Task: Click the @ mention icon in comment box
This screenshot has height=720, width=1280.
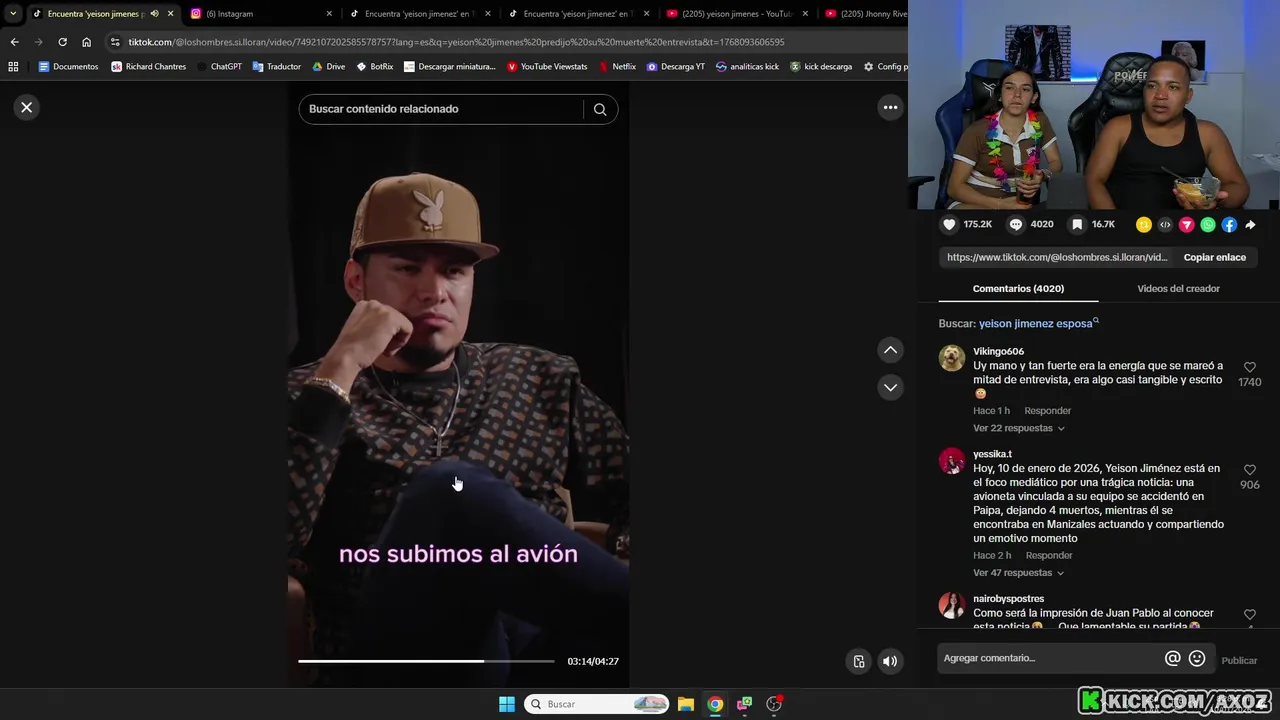Action: (1172, 658)
